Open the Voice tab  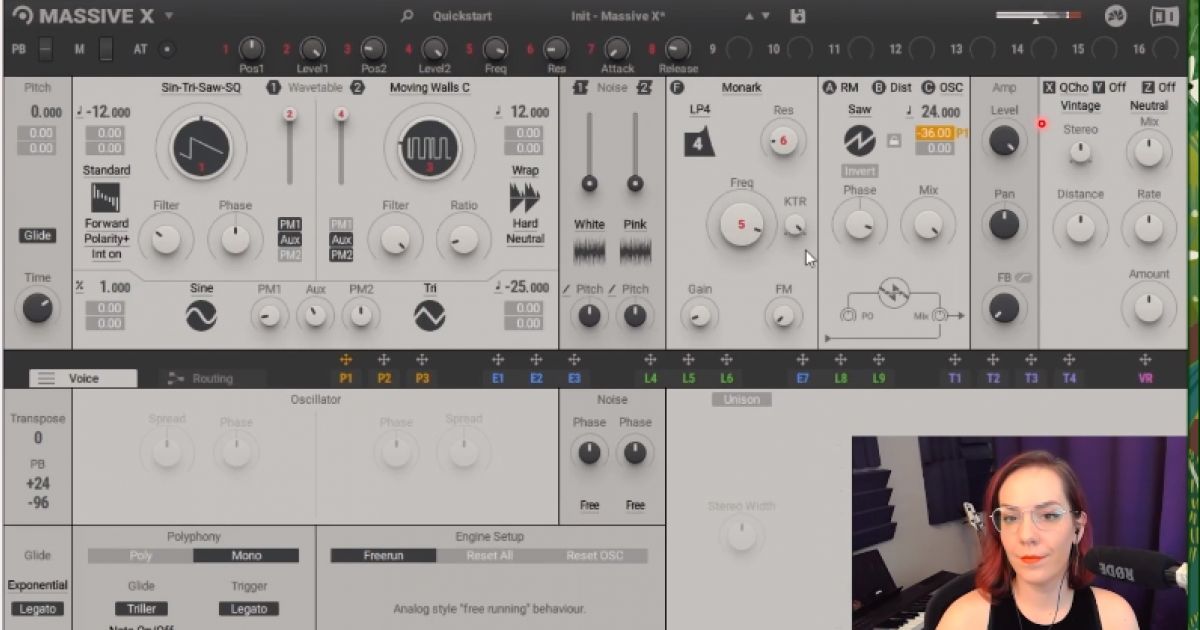(x=83, y=378)
